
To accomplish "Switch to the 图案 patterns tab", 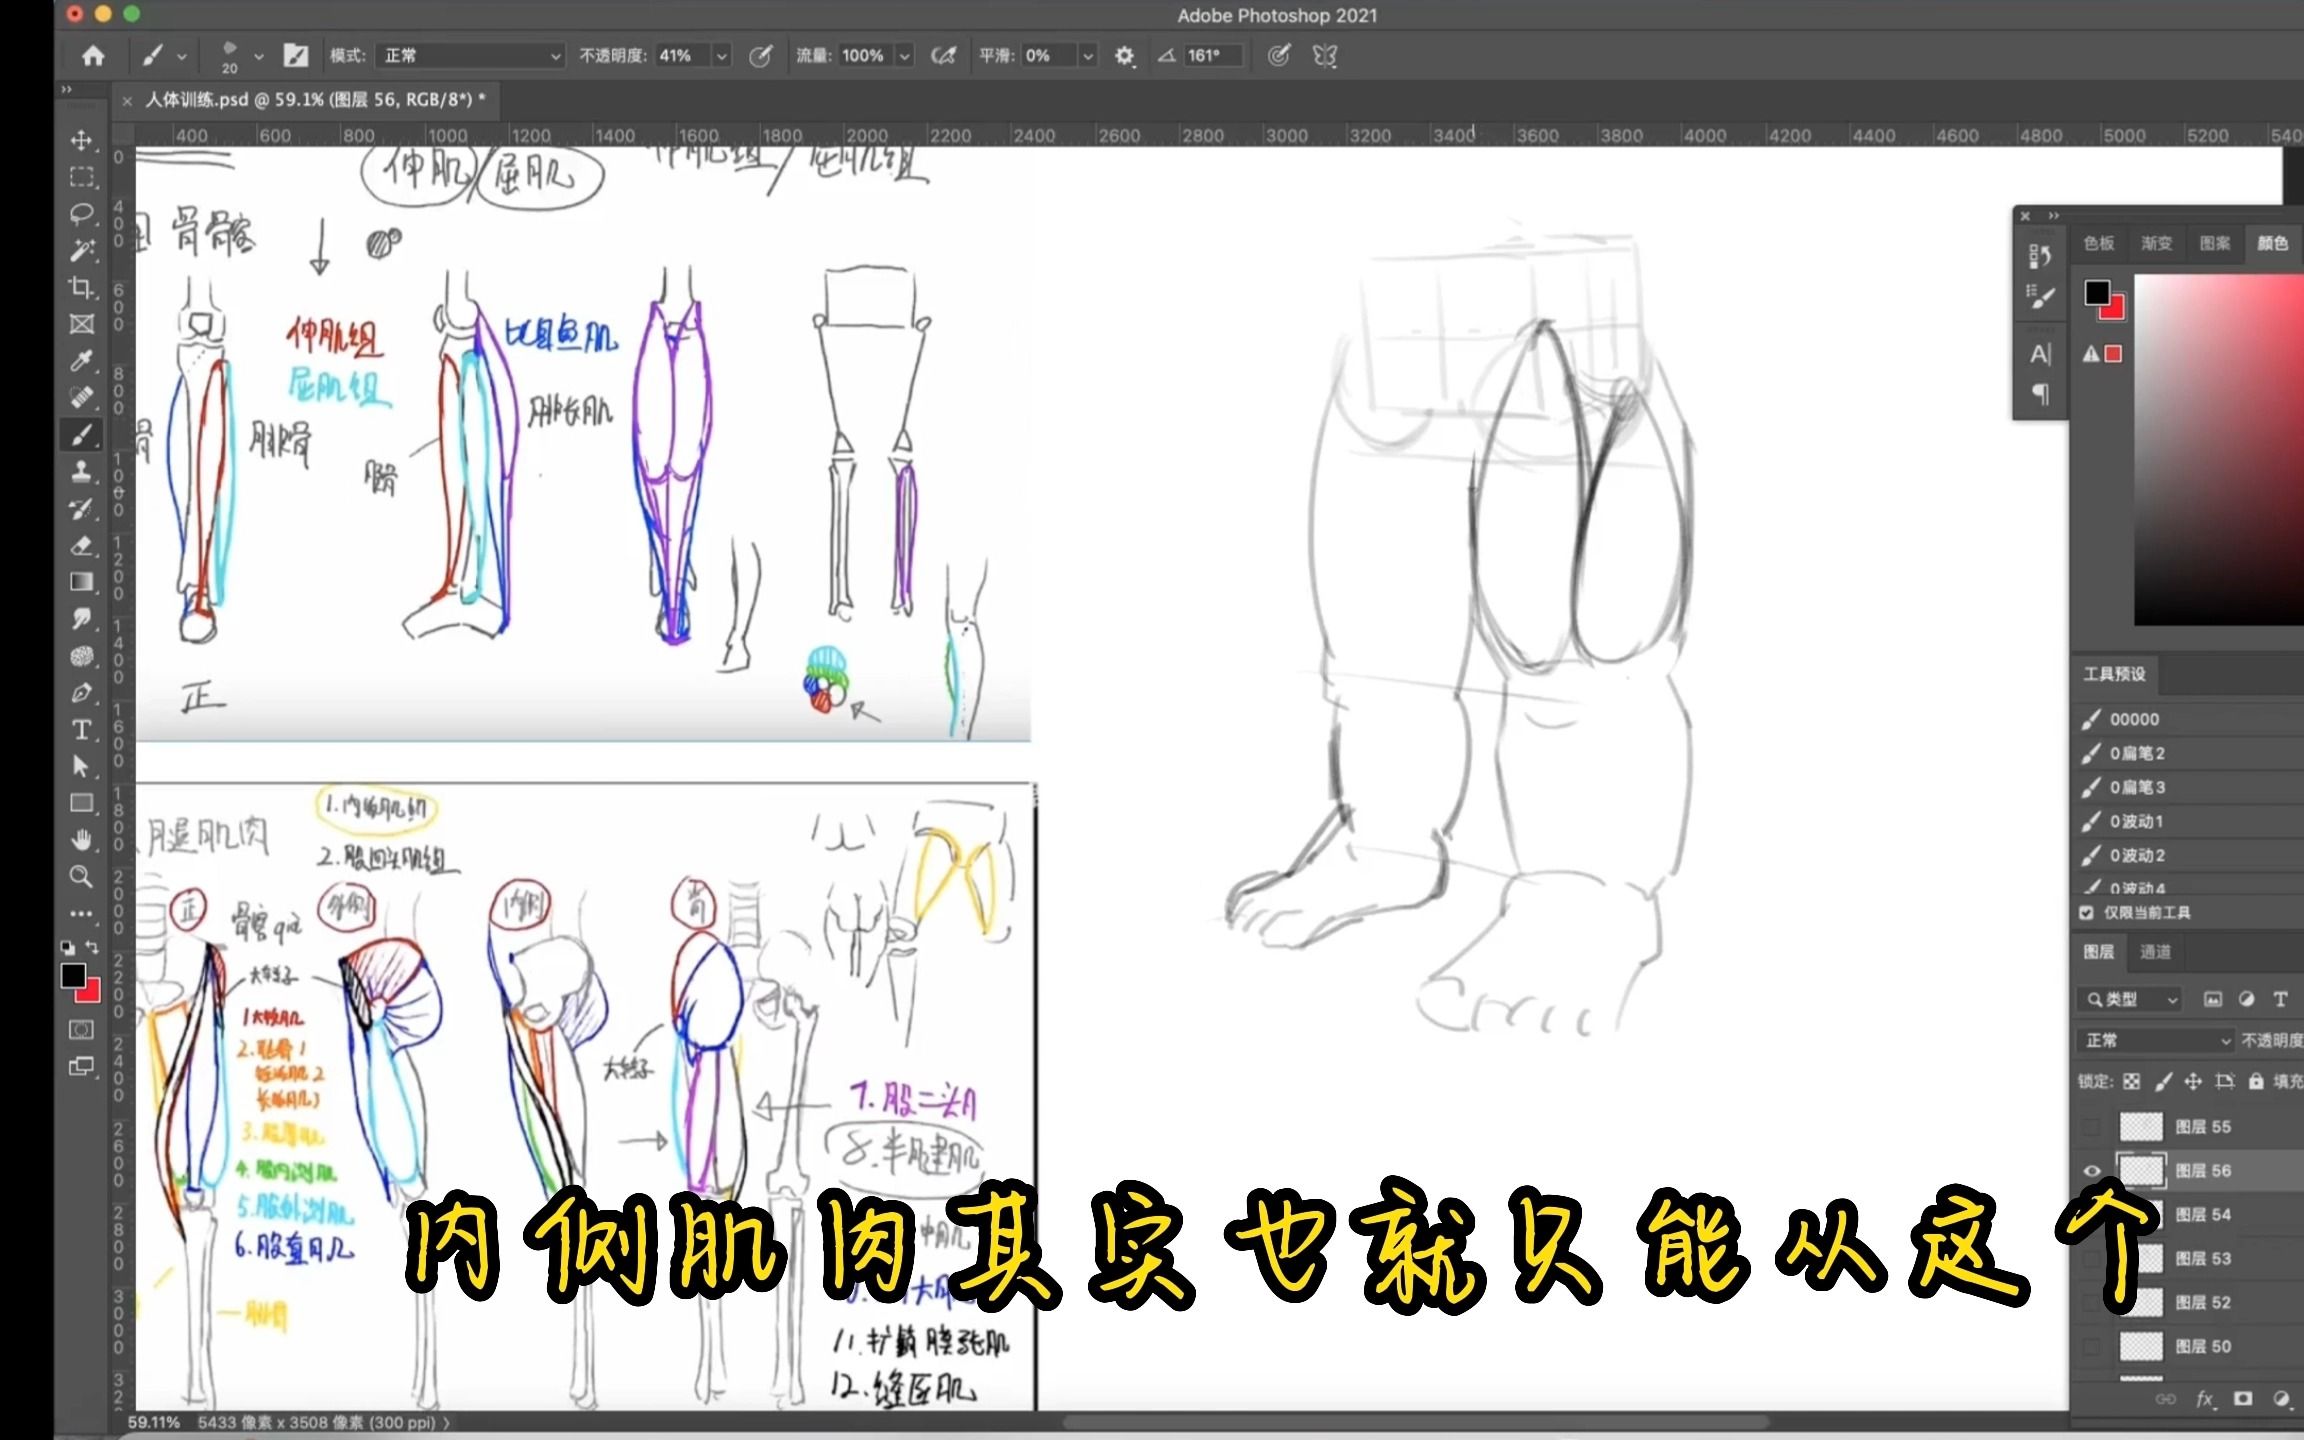I will (x=2215, y=243).
